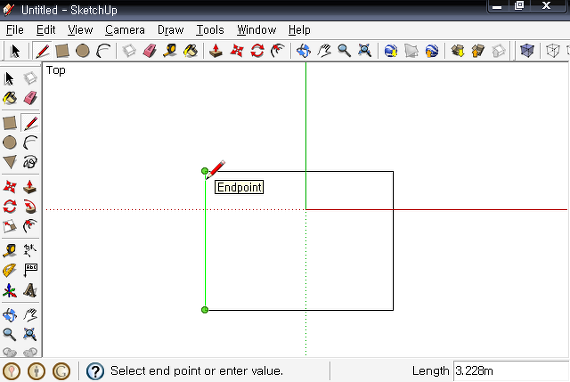Viewport: 570px width, 382px height.
Task: Open the Tools menu
Action: tap(210, 30)
